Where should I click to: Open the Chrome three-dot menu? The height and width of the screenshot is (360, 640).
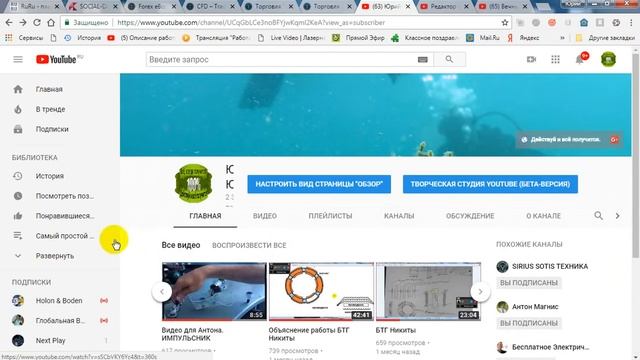[x=631, y=22]
